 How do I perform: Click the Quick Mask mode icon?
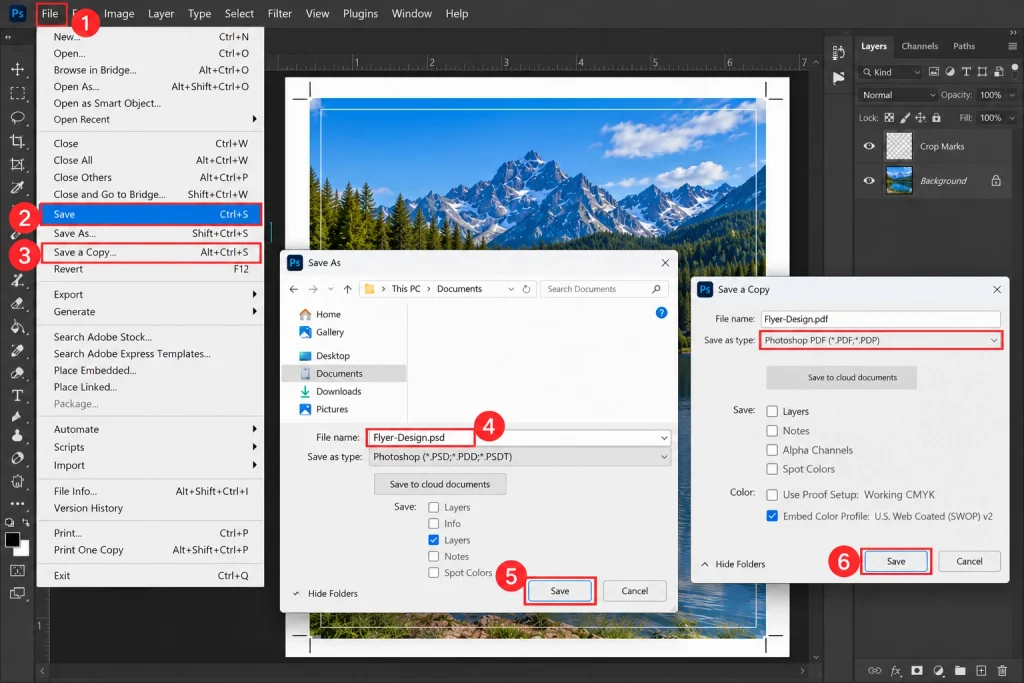18,571
